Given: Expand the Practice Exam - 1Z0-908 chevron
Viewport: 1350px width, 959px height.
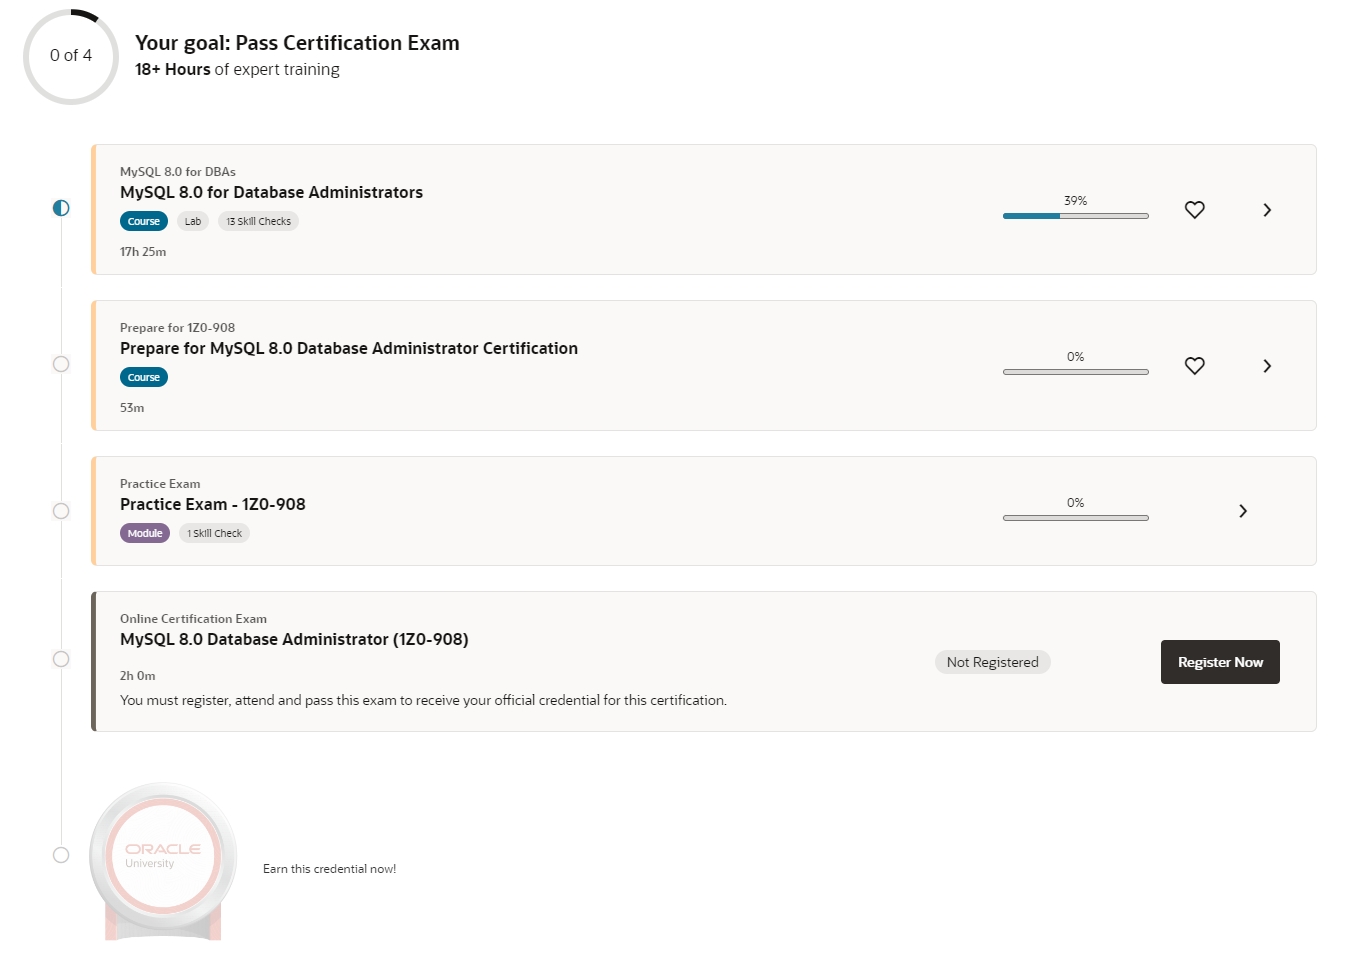Looking at the screenshot, I should click(1243, 511).
